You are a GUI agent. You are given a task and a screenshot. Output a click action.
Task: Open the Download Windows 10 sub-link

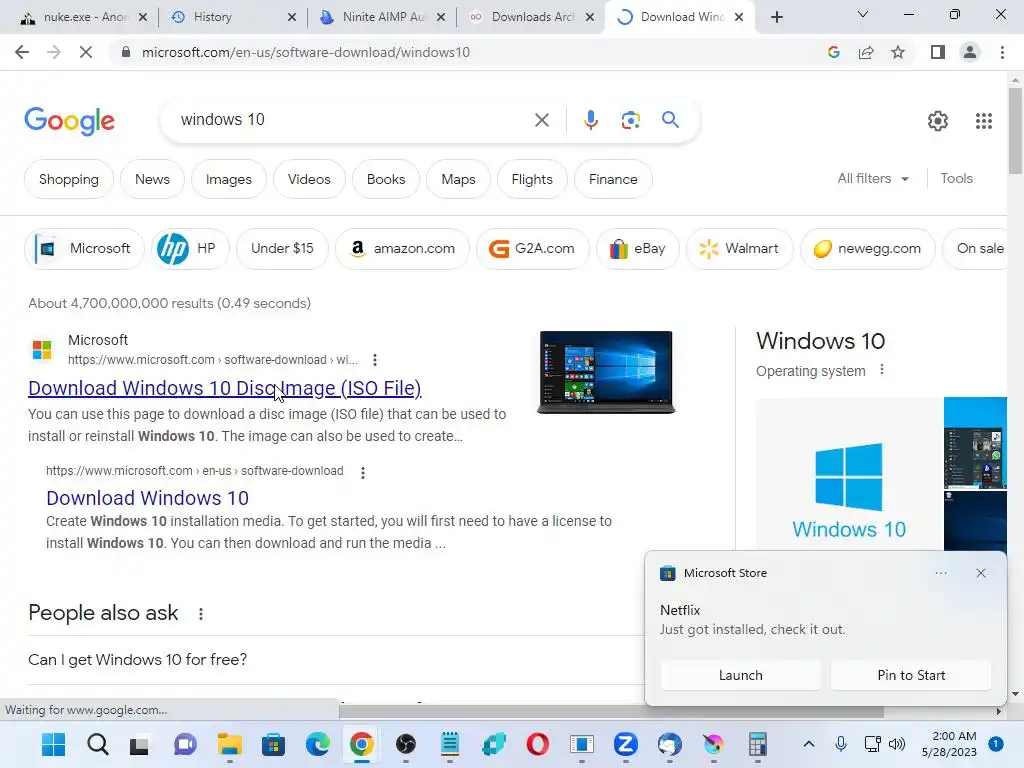pos(148,498)
